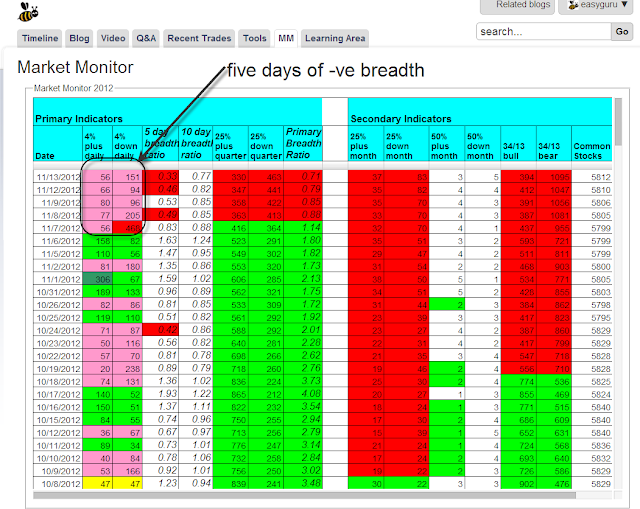Image resolution: width=640 pixels, height=509 pixels.
Task: Open the Video tab
Action: [113, 38]
